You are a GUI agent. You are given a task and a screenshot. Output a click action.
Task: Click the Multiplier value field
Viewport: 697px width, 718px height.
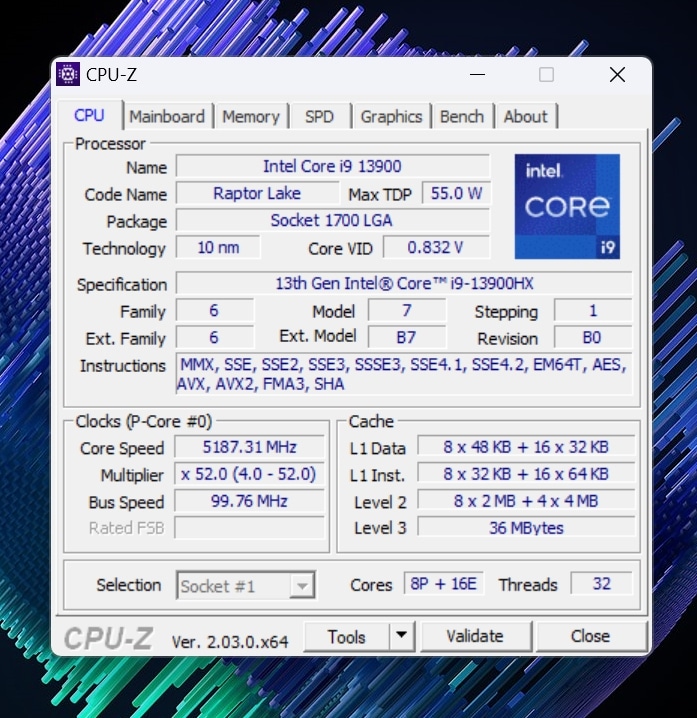[249, 474]
